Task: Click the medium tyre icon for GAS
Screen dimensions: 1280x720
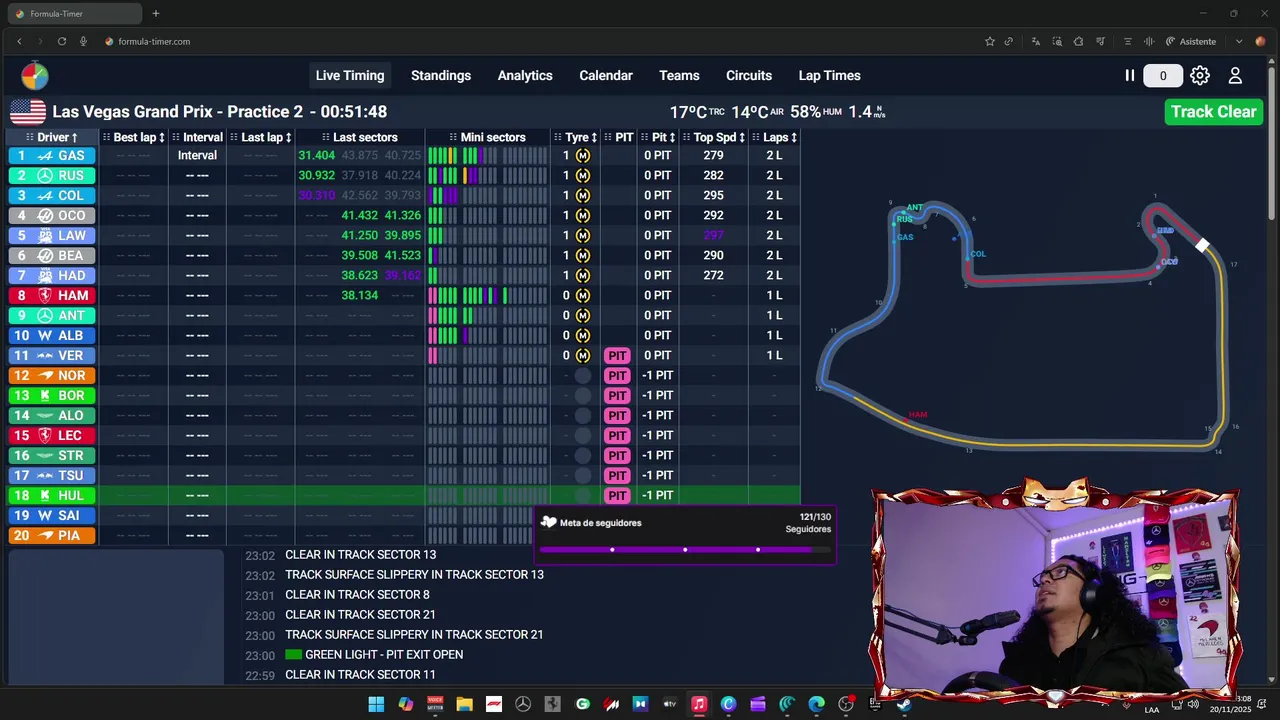Action: click(583, 155)
